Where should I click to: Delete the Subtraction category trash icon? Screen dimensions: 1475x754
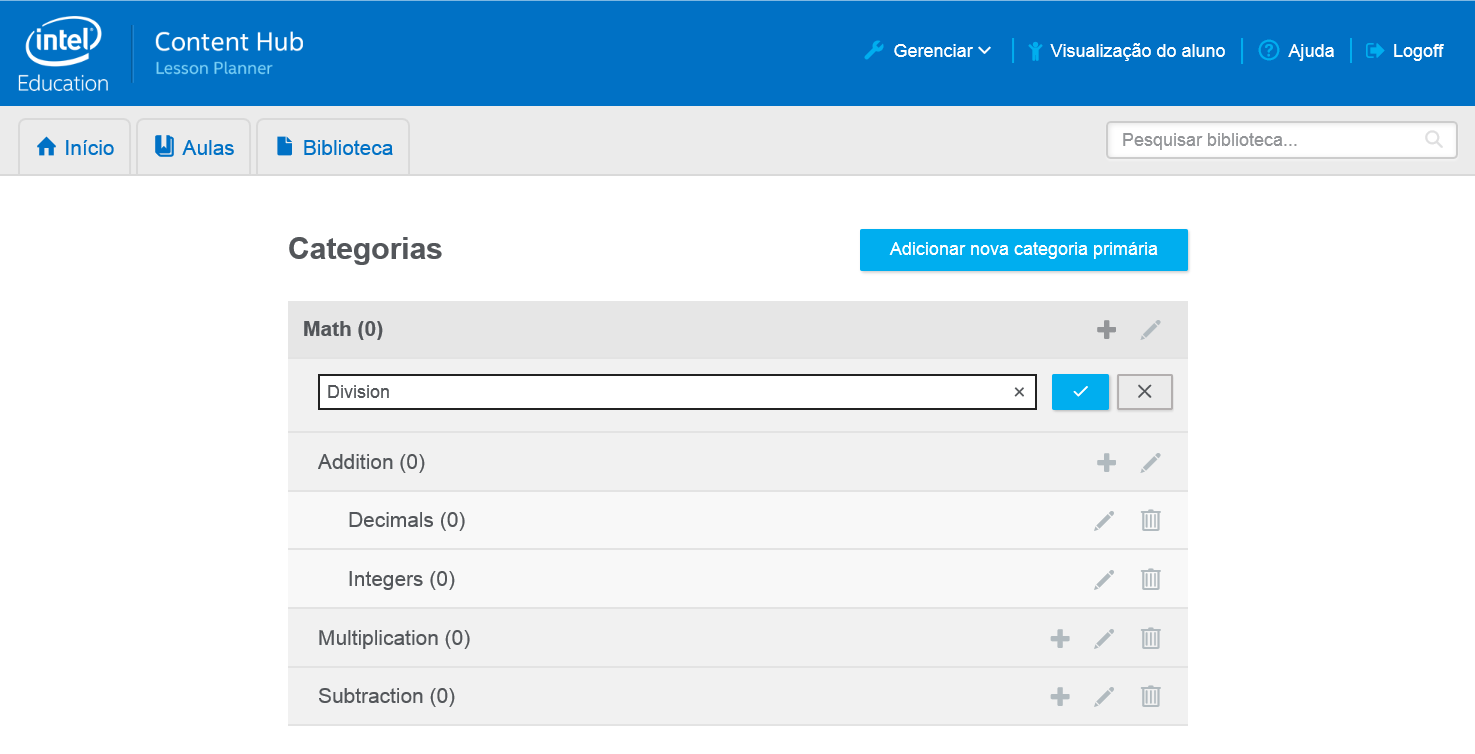click(x=1151, y=696)
